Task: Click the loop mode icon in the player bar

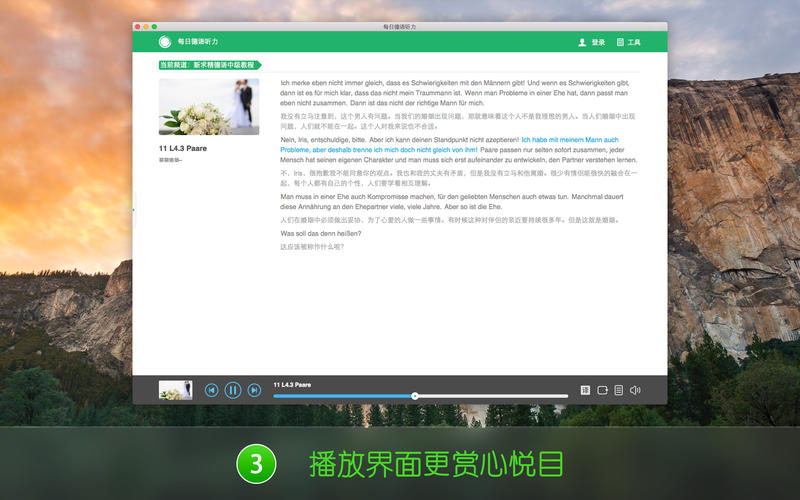Action: tap(603, 390)
